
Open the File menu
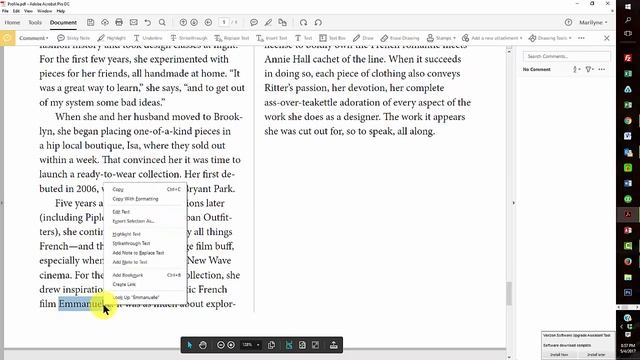click(x=5, y=11)
